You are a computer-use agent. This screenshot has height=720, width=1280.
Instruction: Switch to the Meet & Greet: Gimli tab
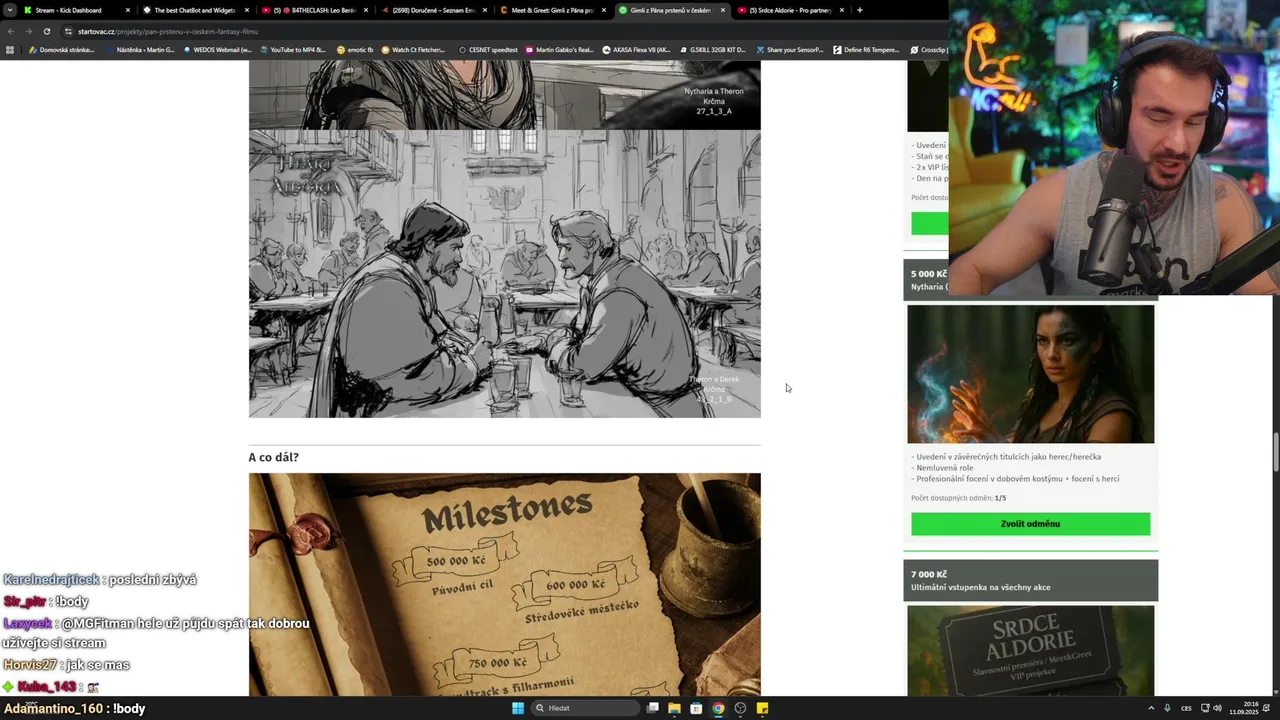(553, 10)
